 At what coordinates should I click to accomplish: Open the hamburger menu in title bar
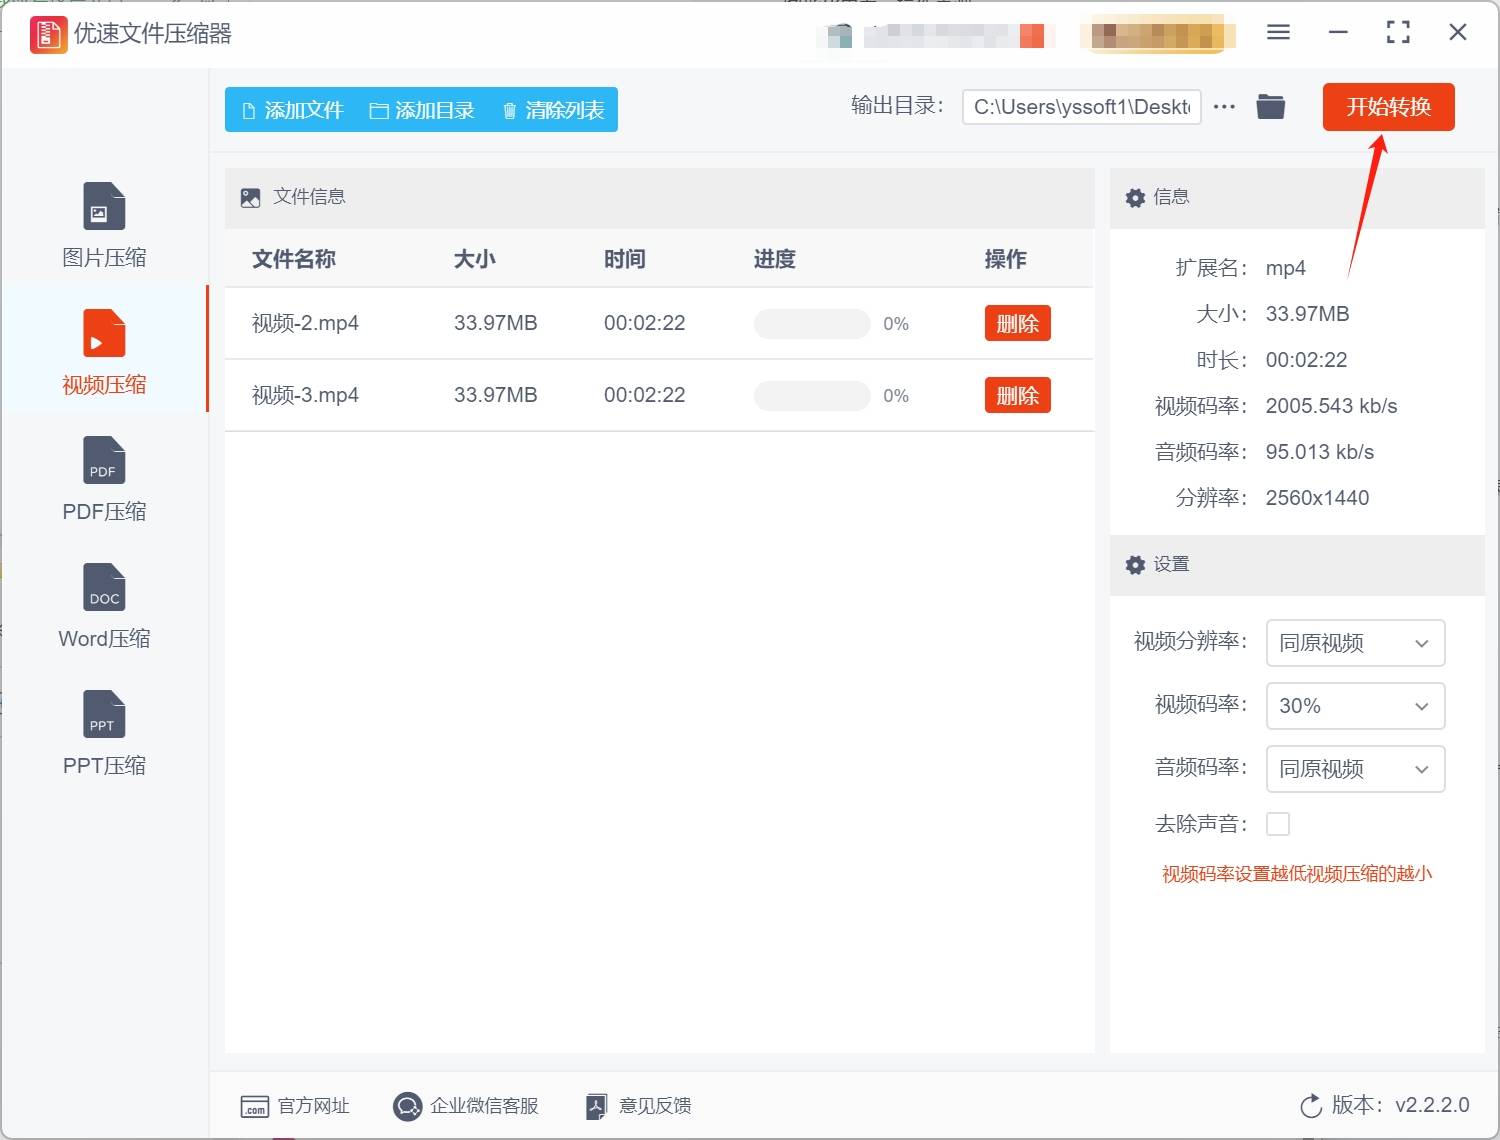point(1278,33)
